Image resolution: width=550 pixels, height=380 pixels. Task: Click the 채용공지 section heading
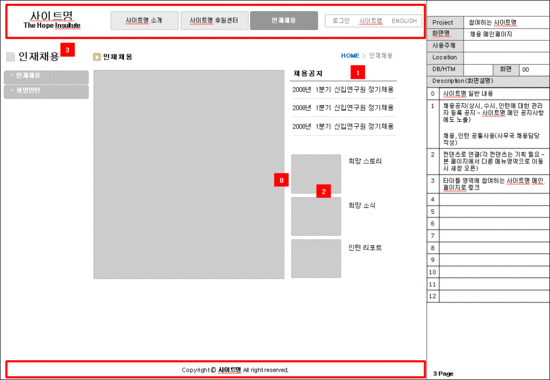point(308,73)
